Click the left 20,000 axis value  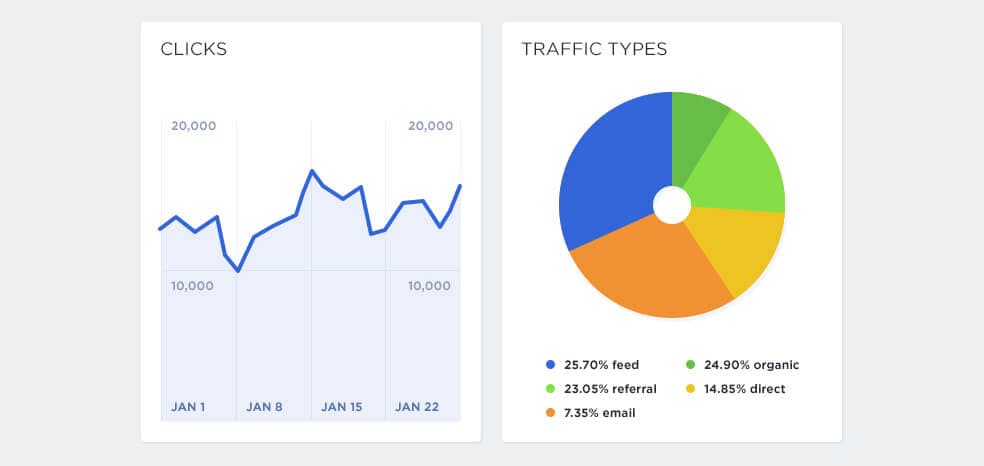click(193, 126)
